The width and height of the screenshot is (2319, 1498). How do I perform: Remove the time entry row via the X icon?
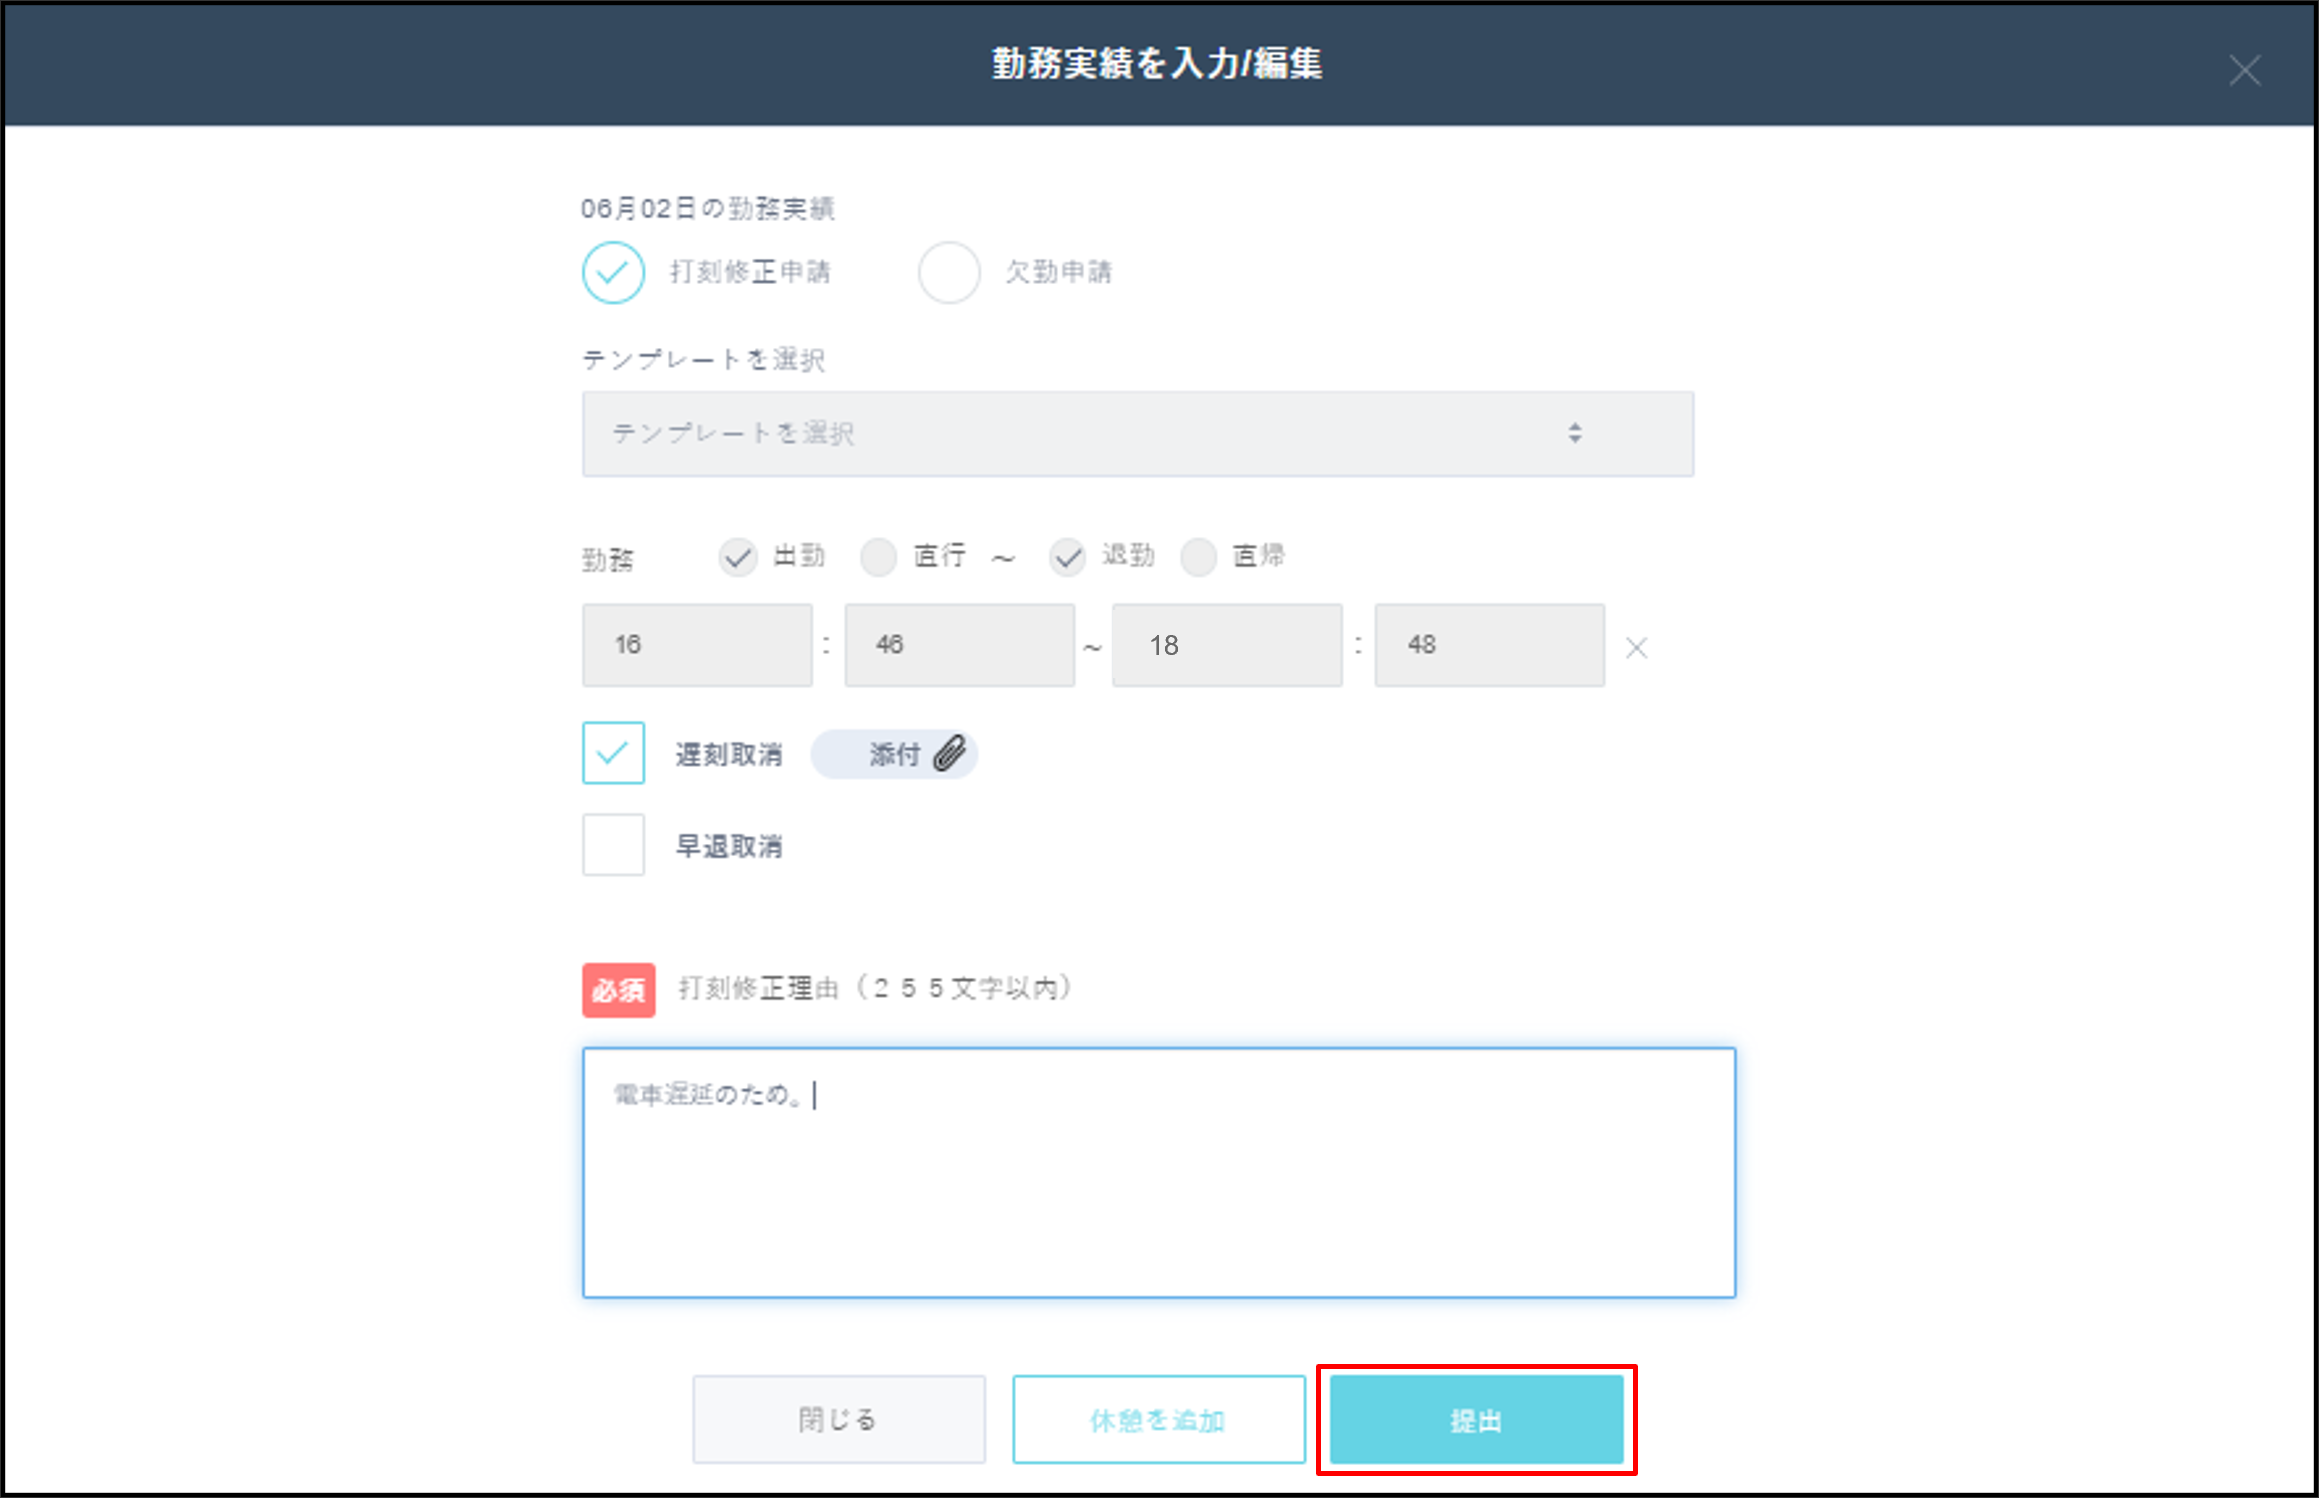[1637, 647]
